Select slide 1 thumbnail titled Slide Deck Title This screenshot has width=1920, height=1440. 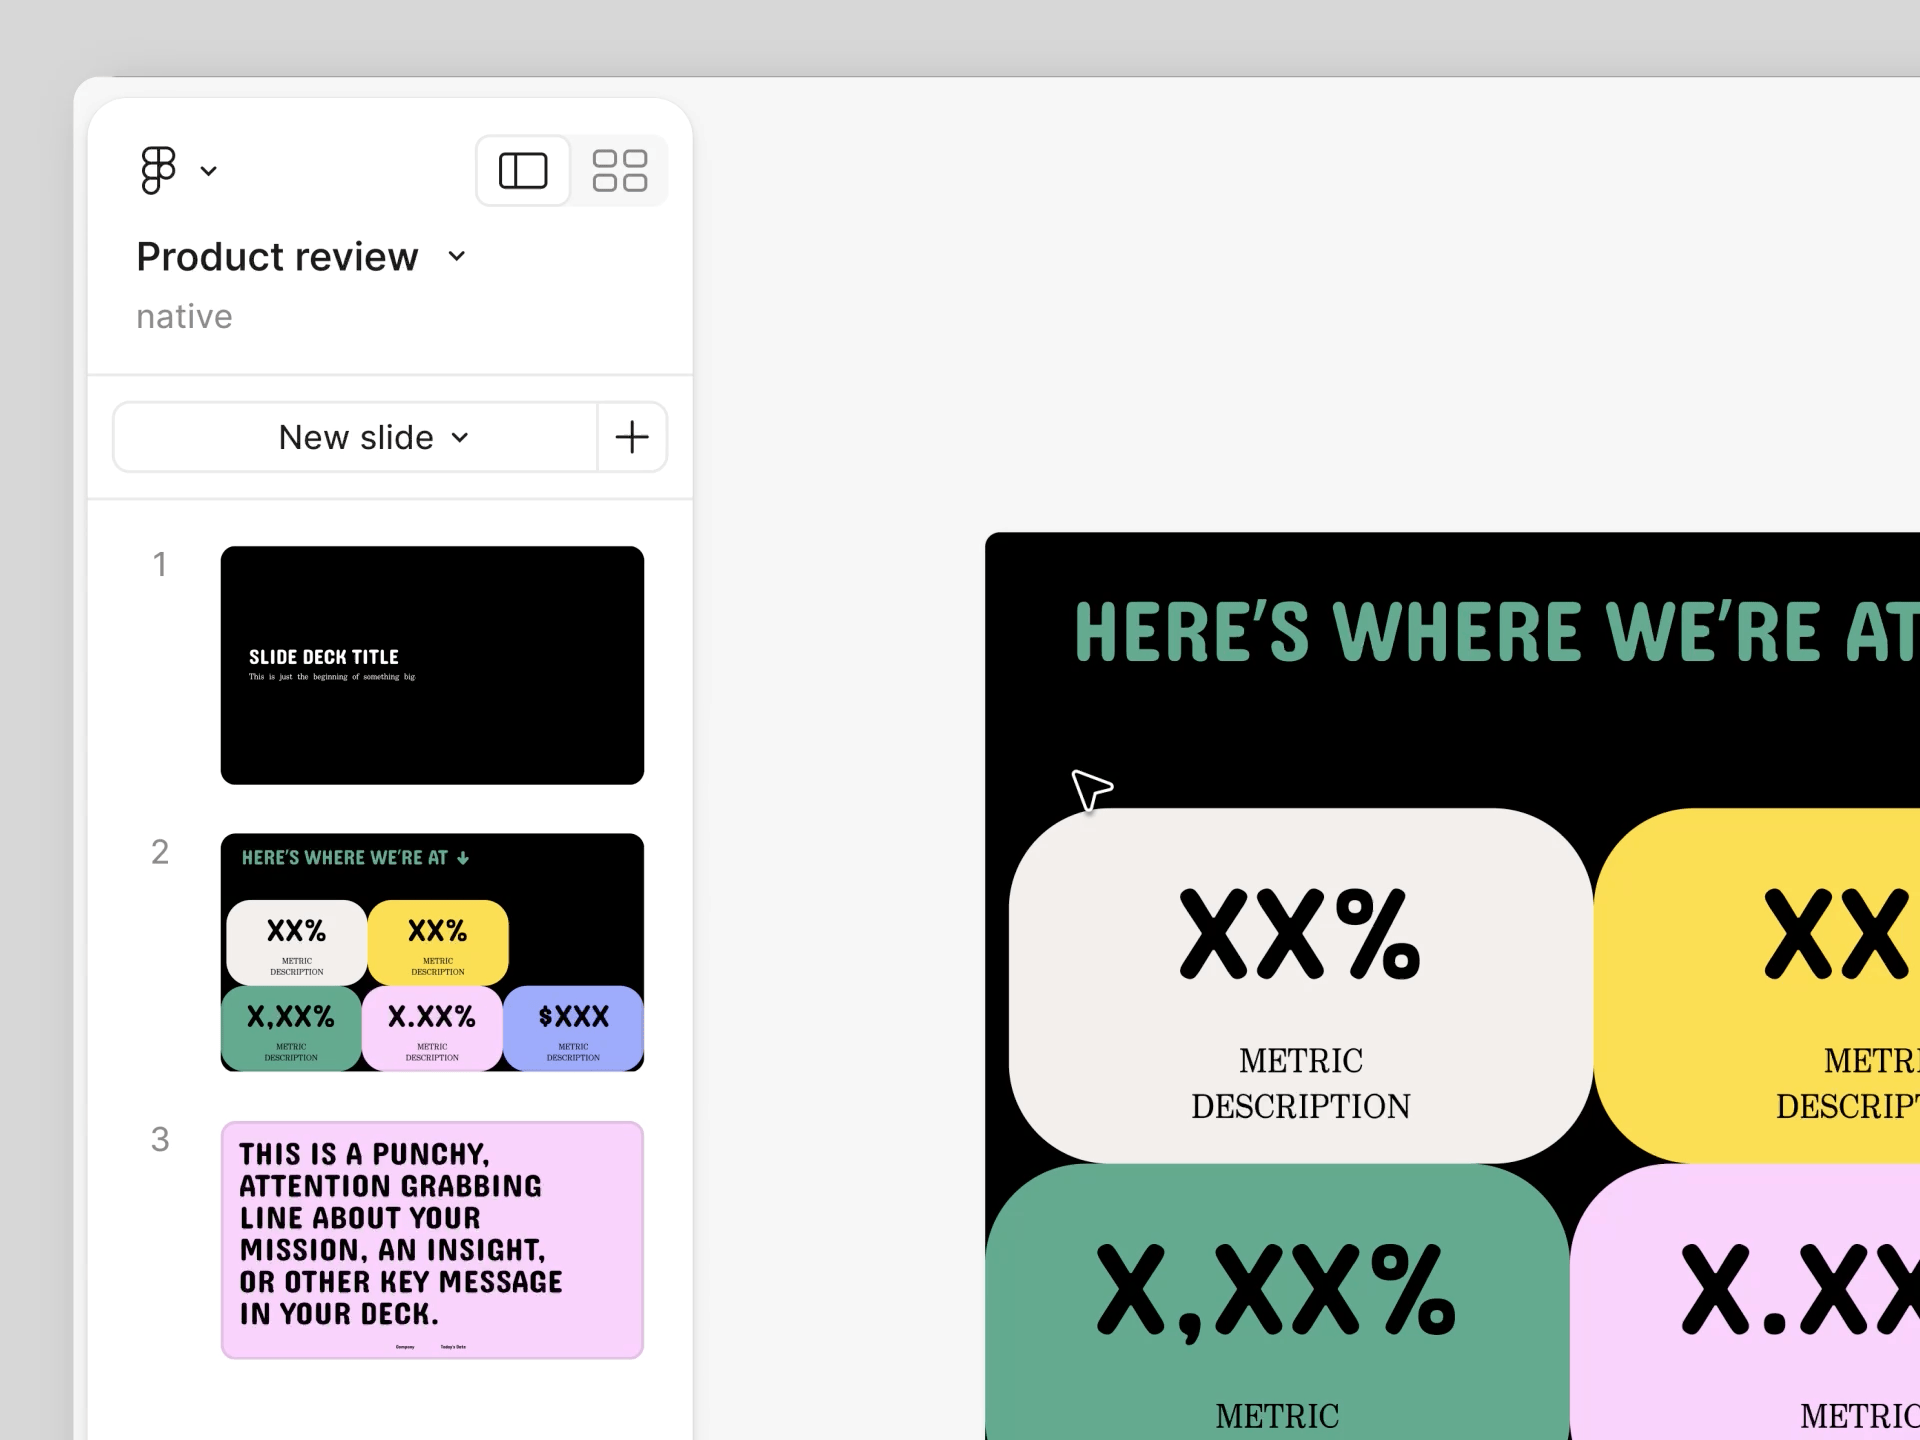(x=432, y=665)
